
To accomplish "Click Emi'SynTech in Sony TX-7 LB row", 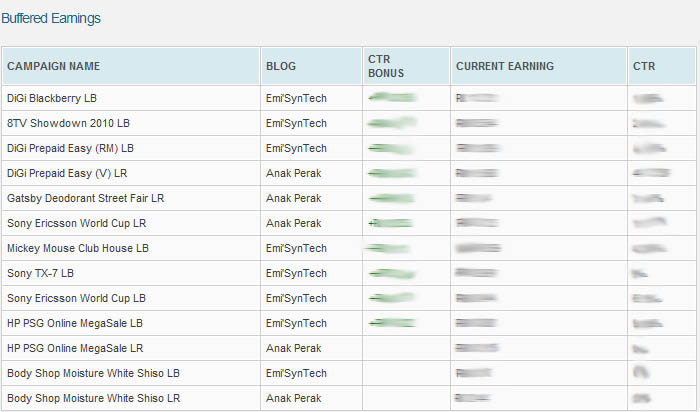I will pyautogui.click(x=296, y=273).
